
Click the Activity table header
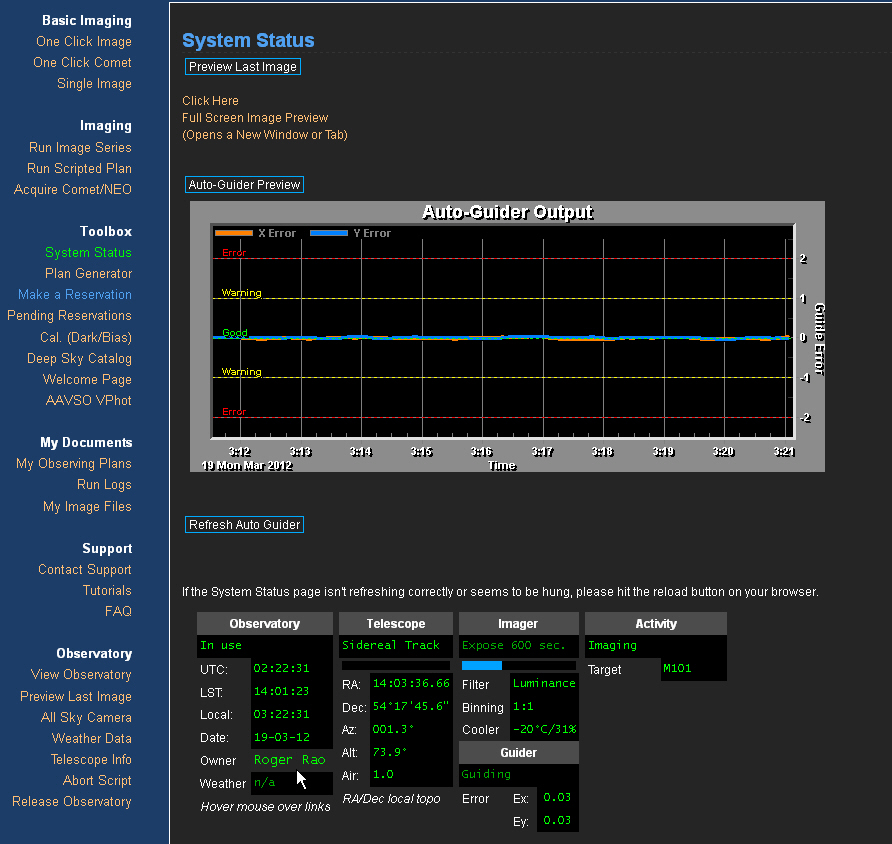click(x=656, y=623)
